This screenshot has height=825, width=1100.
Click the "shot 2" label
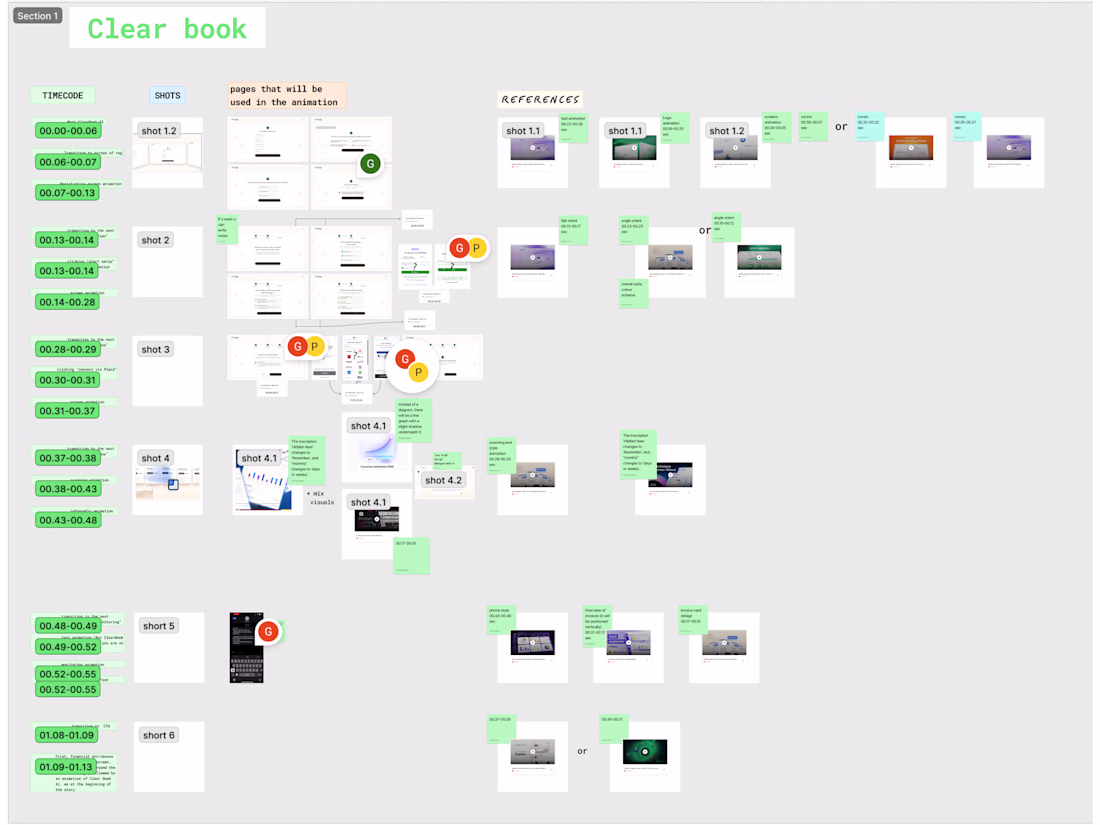tap(156, 240)
